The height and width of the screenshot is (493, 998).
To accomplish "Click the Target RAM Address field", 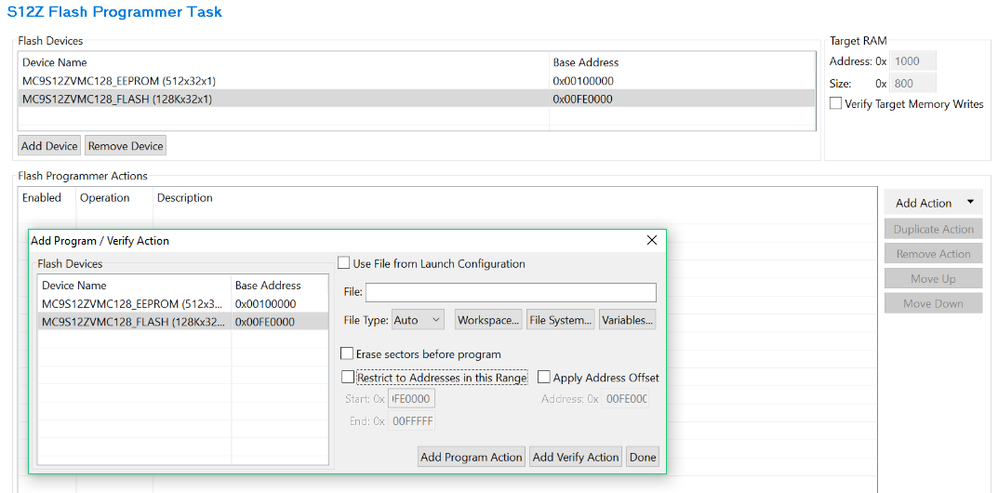I will coord(912,62).
